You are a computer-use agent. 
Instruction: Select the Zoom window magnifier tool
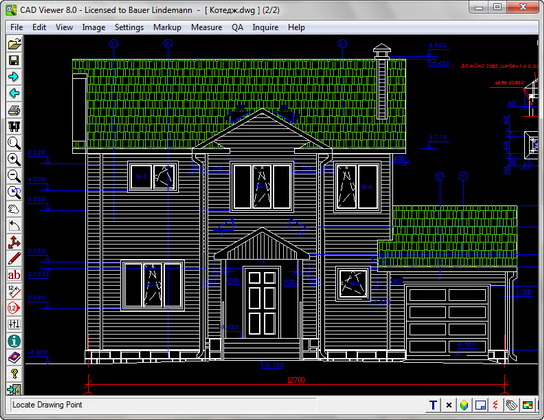14,143
